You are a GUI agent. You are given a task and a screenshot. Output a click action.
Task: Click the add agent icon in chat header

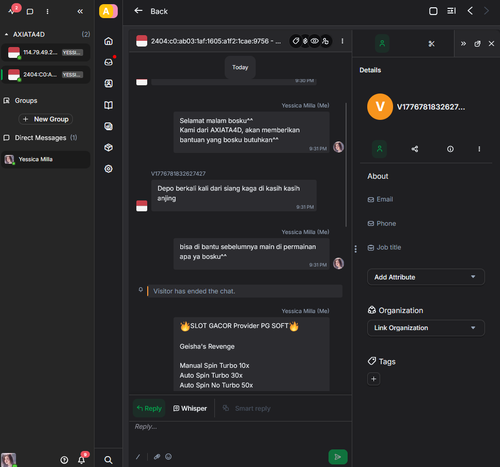tap(325, 41)
